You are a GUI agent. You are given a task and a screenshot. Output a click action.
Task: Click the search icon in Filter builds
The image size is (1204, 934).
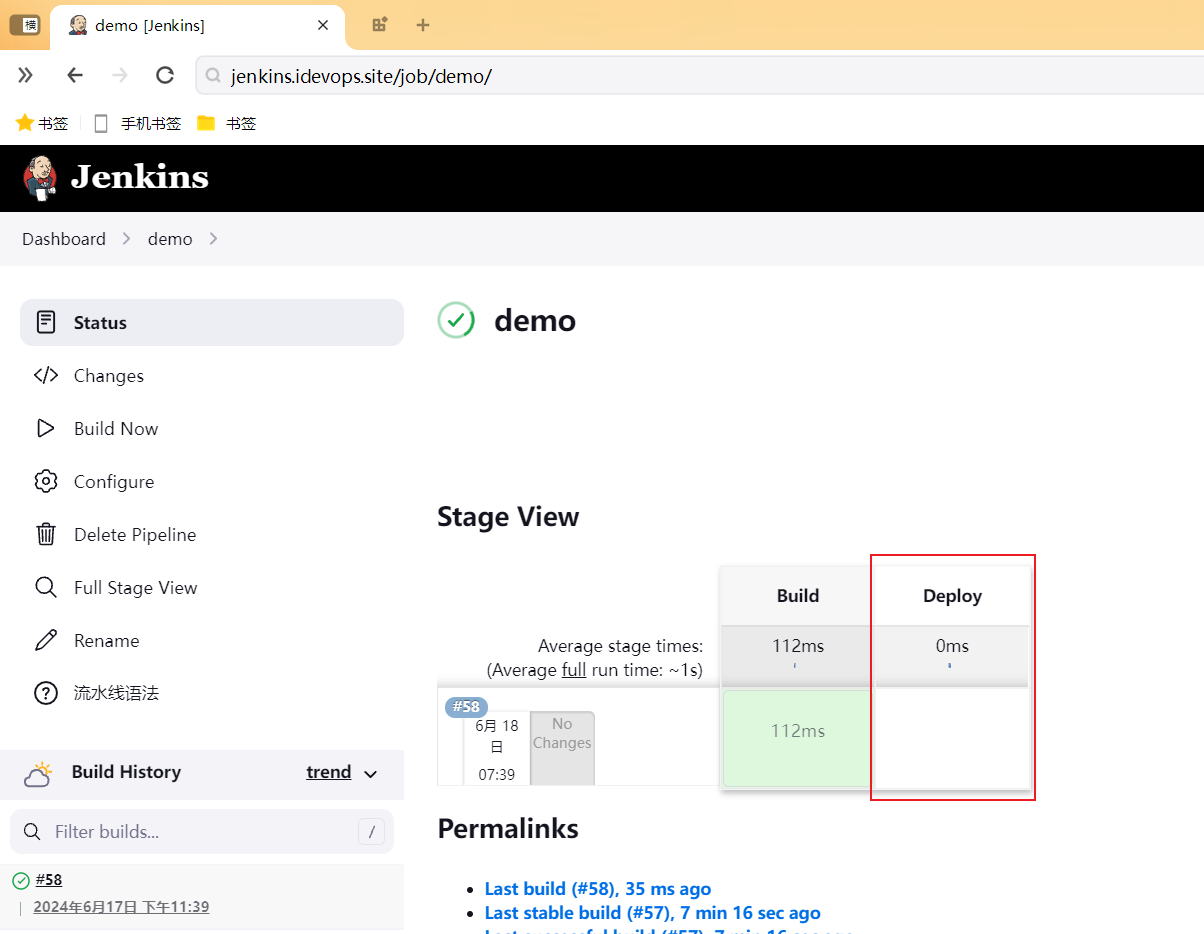point(32,832)
